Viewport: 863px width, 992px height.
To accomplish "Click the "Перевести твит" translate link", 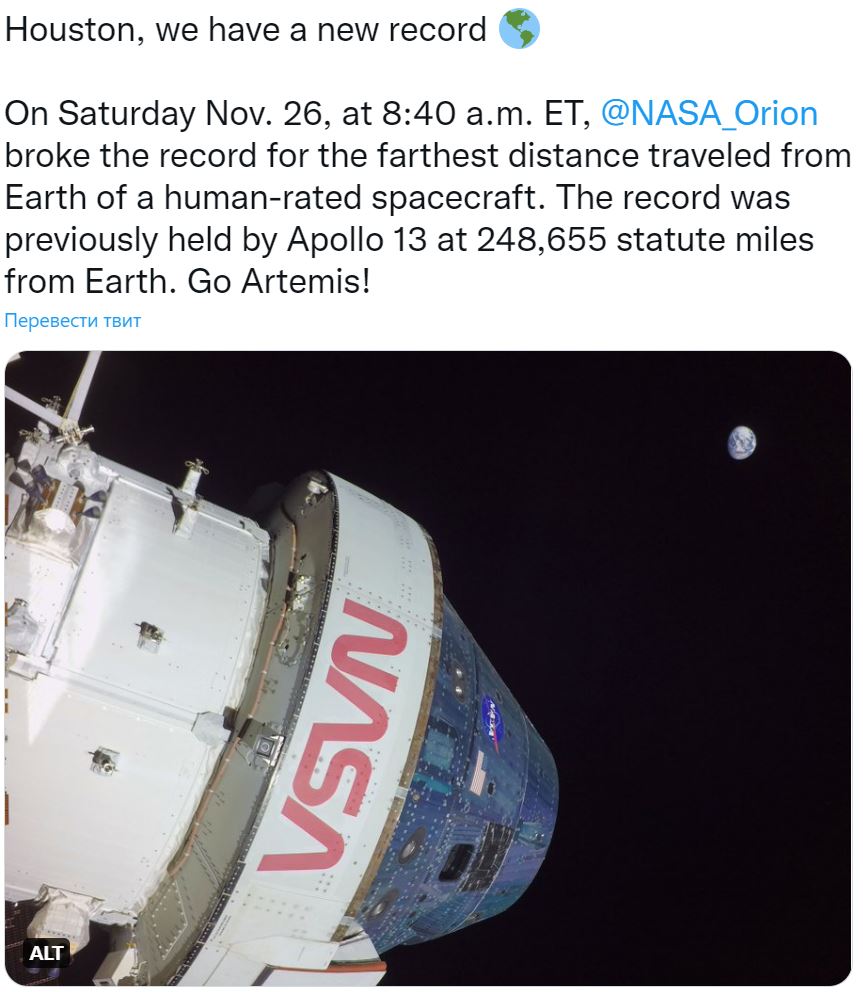I will (73, 321).
